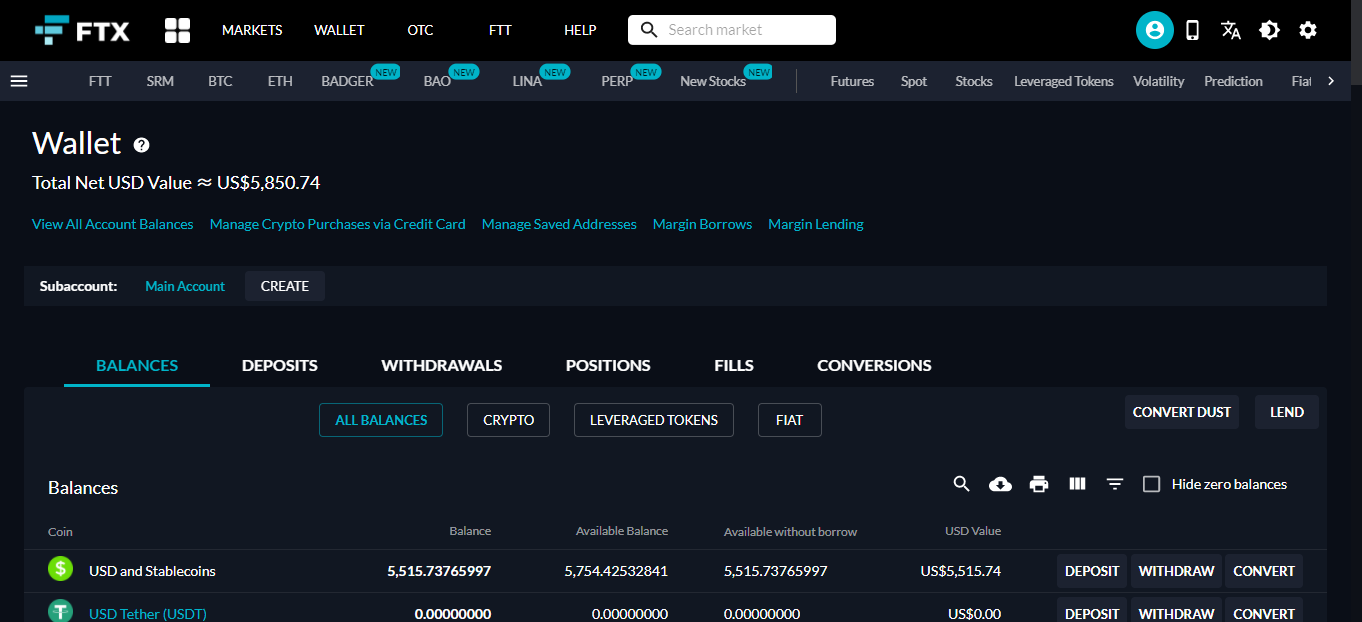The height and width of the screenshot is (622, 1362).
Task: Click the mobile app phone icon
Action: tap(1192, 30)
